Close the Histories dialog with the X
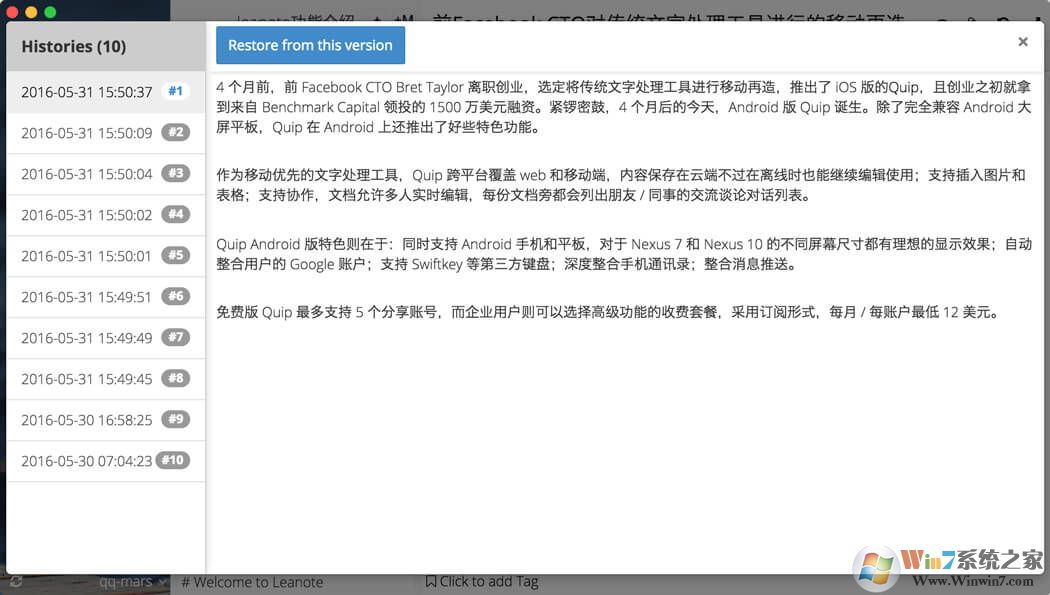 tap(1023, 42)
